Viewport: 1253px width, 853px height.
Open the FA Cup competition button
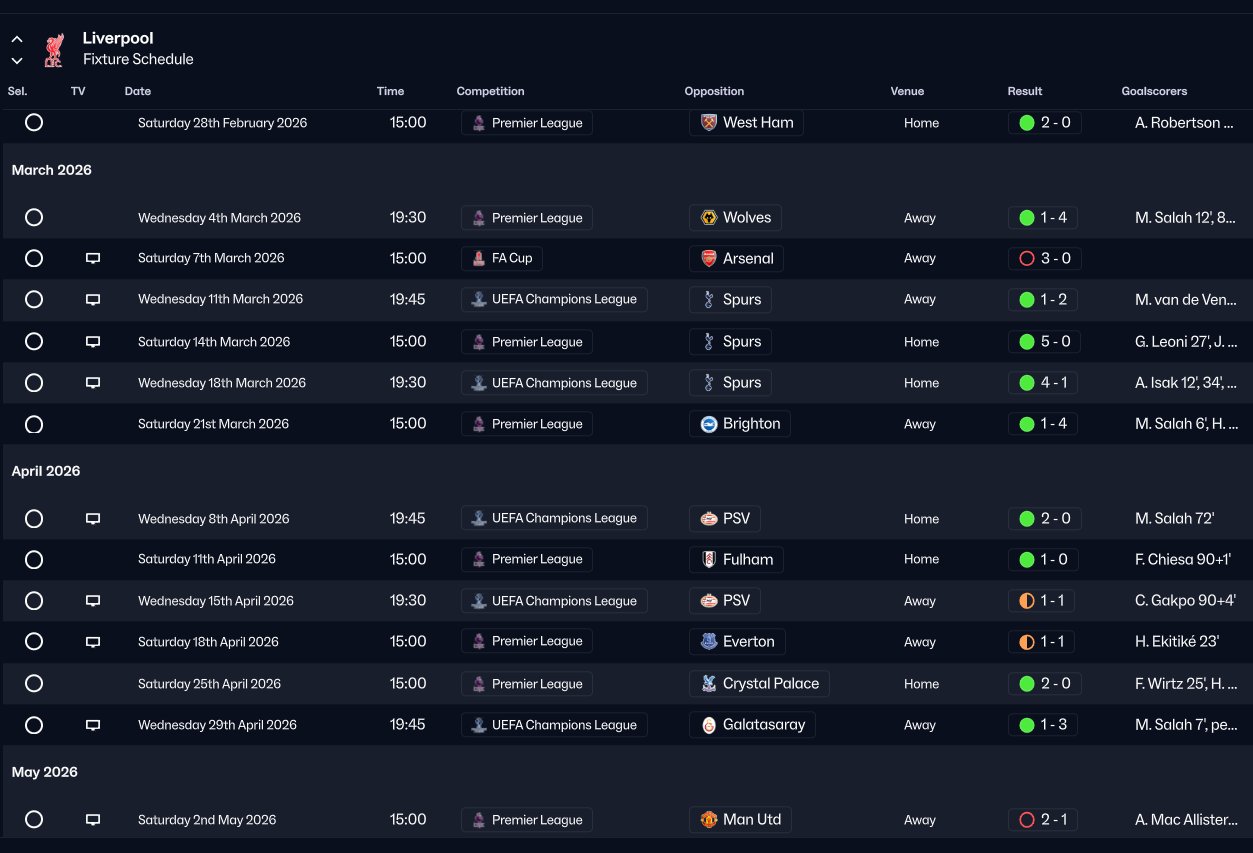[502, 258]
